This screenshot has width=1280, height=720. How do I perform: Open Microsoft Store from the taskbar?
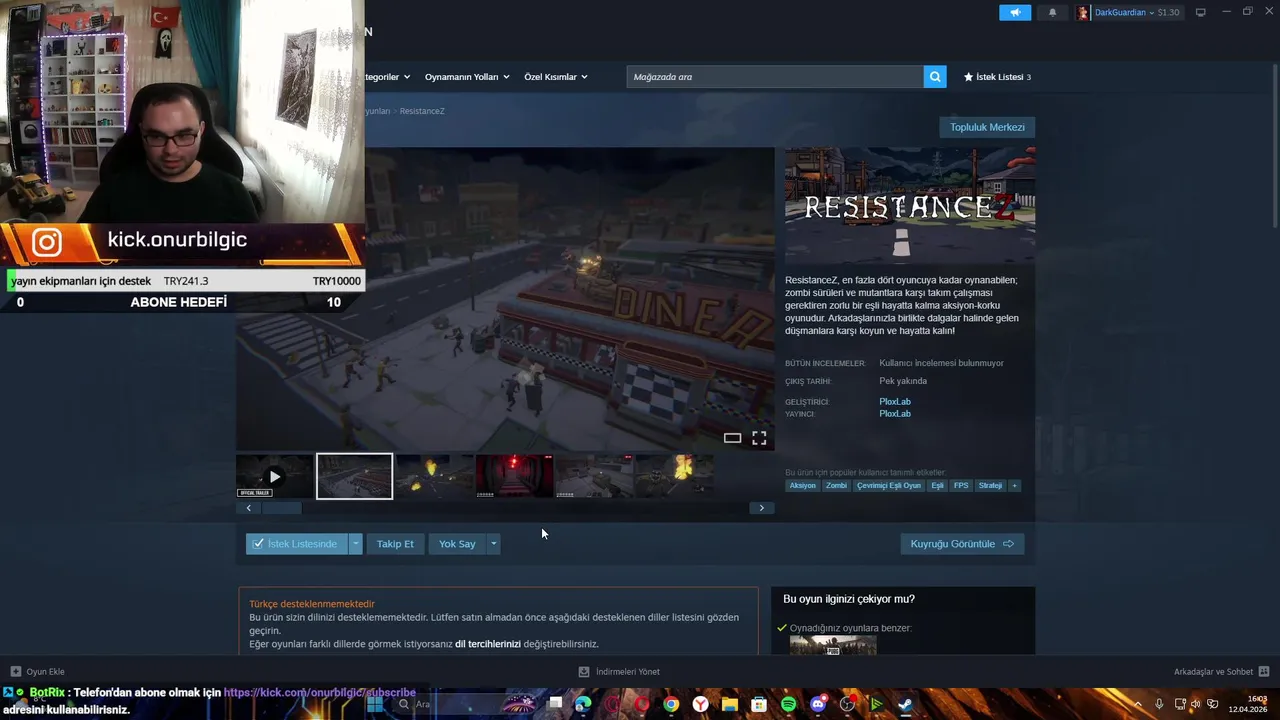point(759,704)
